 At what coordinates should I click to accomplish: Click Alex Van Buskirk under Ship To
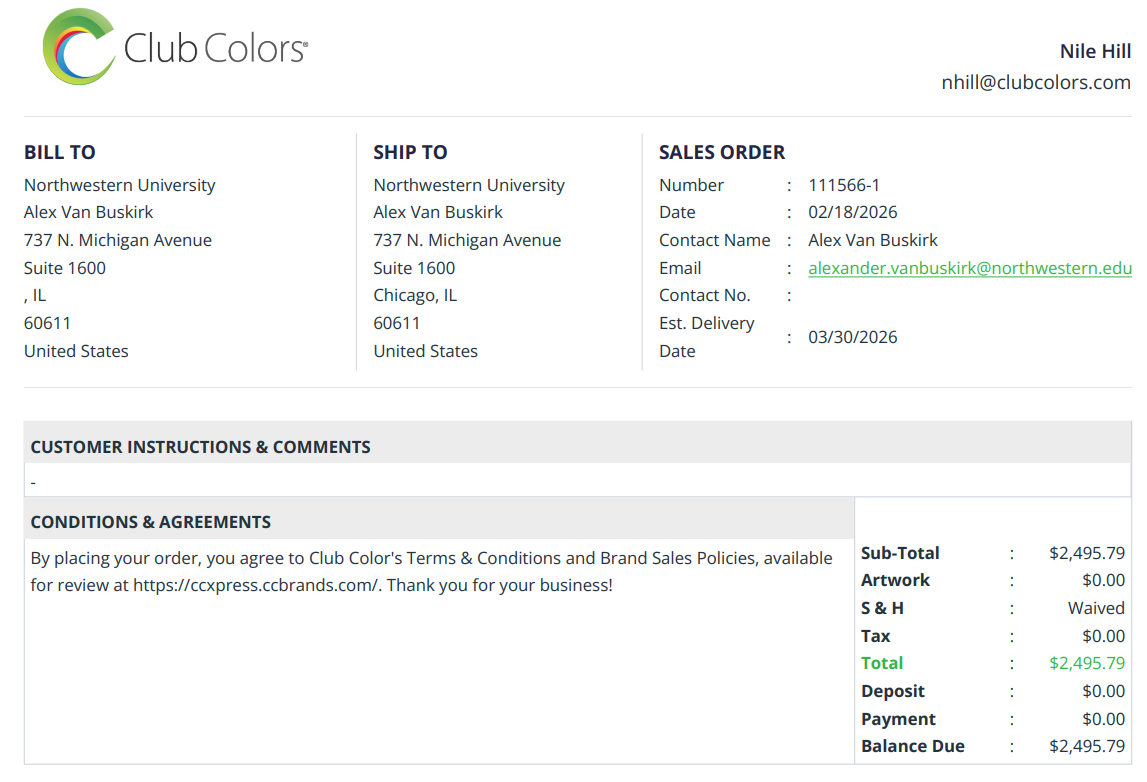[x=438, y=212]
